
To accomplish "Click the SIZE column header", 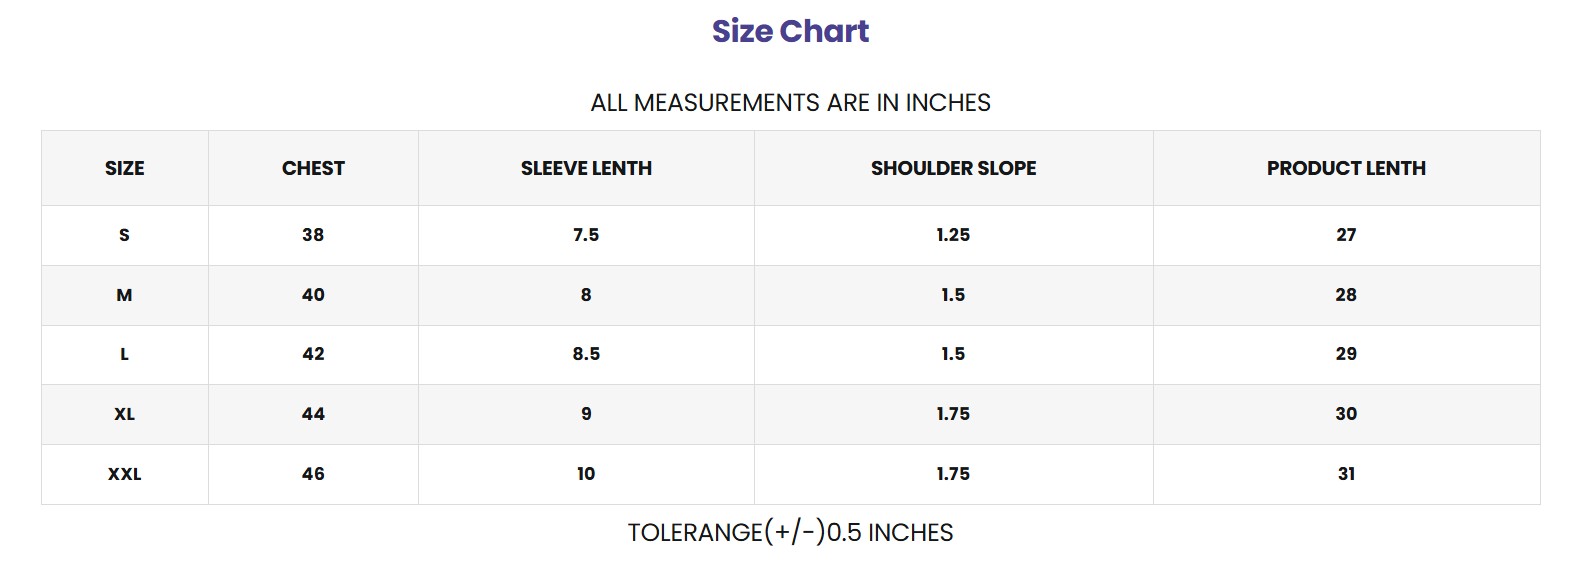I will (124, 168).
